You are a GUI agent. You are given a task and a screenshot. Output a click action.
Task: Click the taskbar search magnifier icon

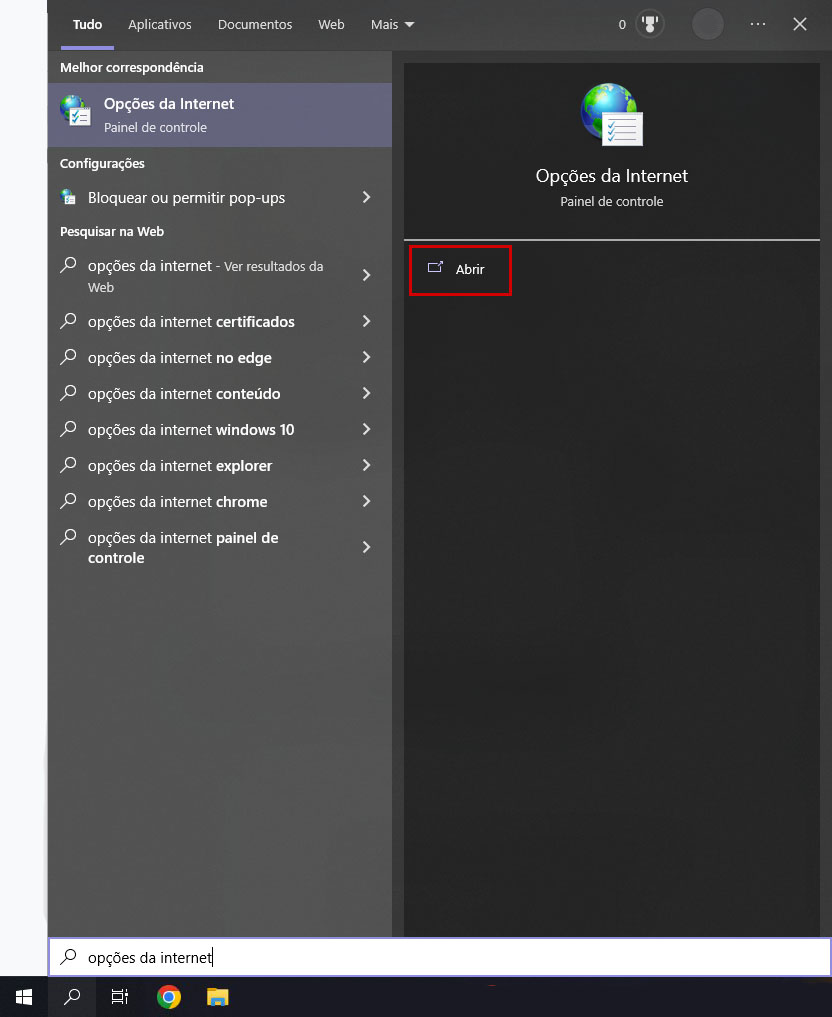[x=72, y=997]
